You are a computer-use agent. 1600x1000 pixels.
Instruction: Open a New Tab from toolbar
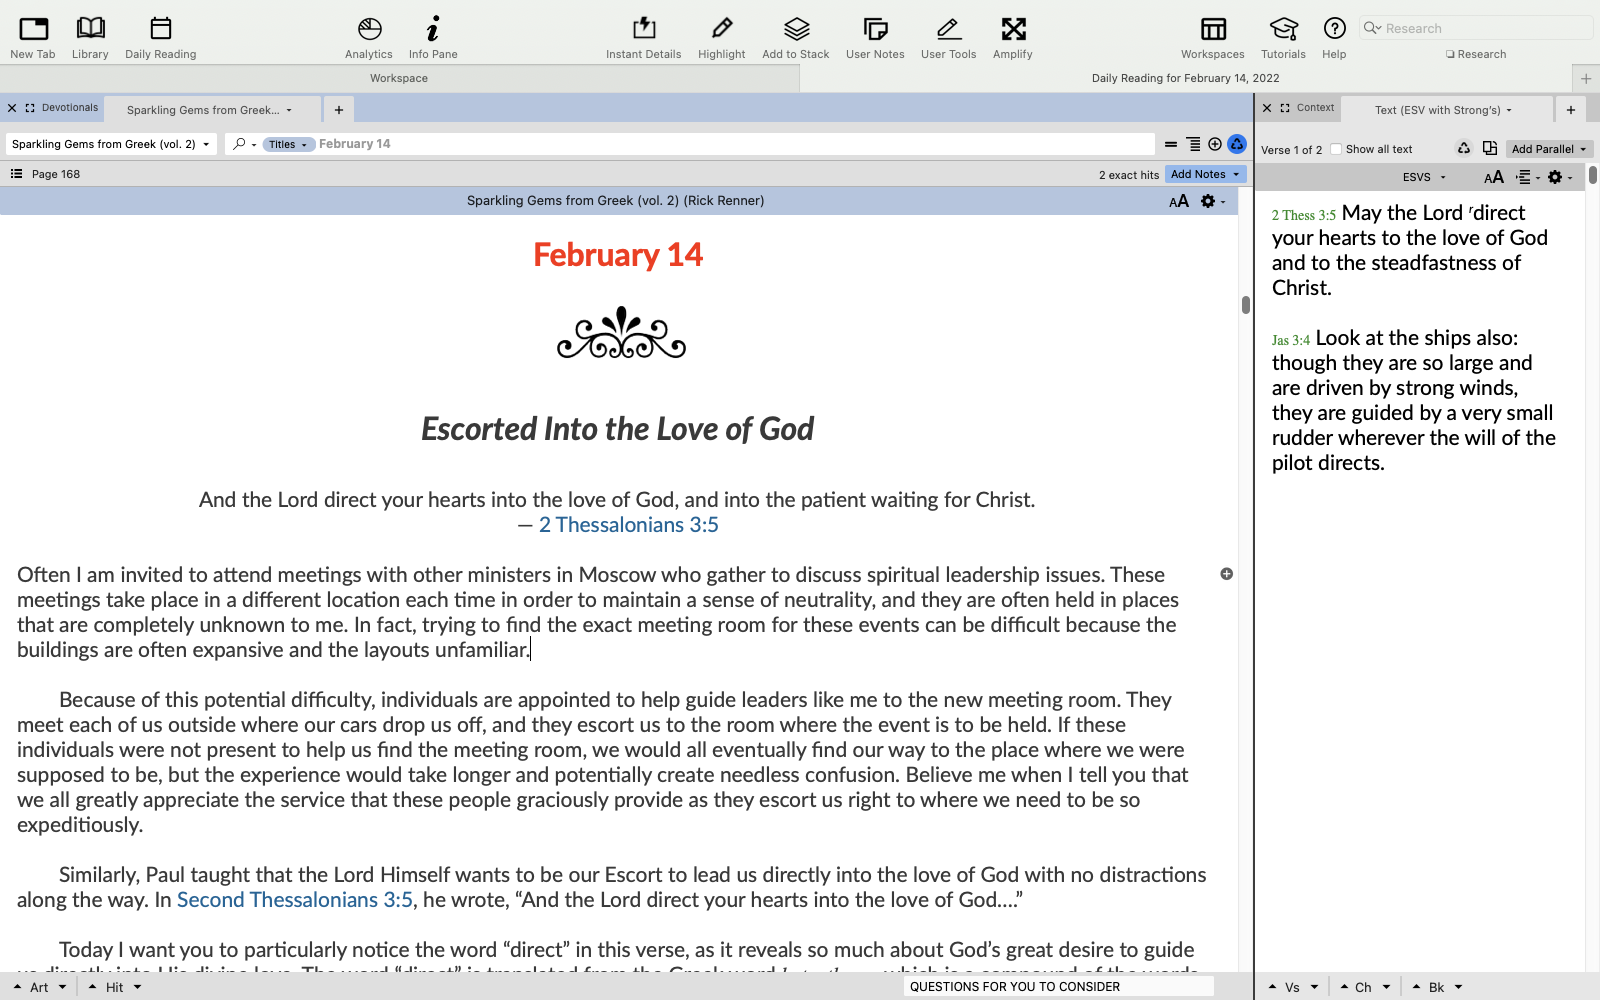[x=33, y=38]
